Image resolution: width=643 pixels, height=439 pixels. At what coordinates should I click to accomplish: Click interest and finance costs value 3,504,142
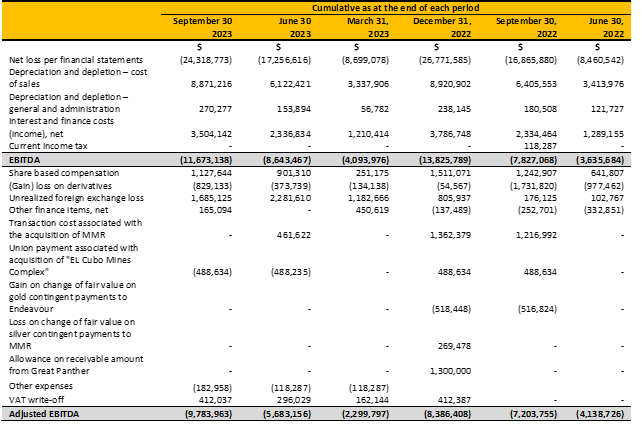211,134
